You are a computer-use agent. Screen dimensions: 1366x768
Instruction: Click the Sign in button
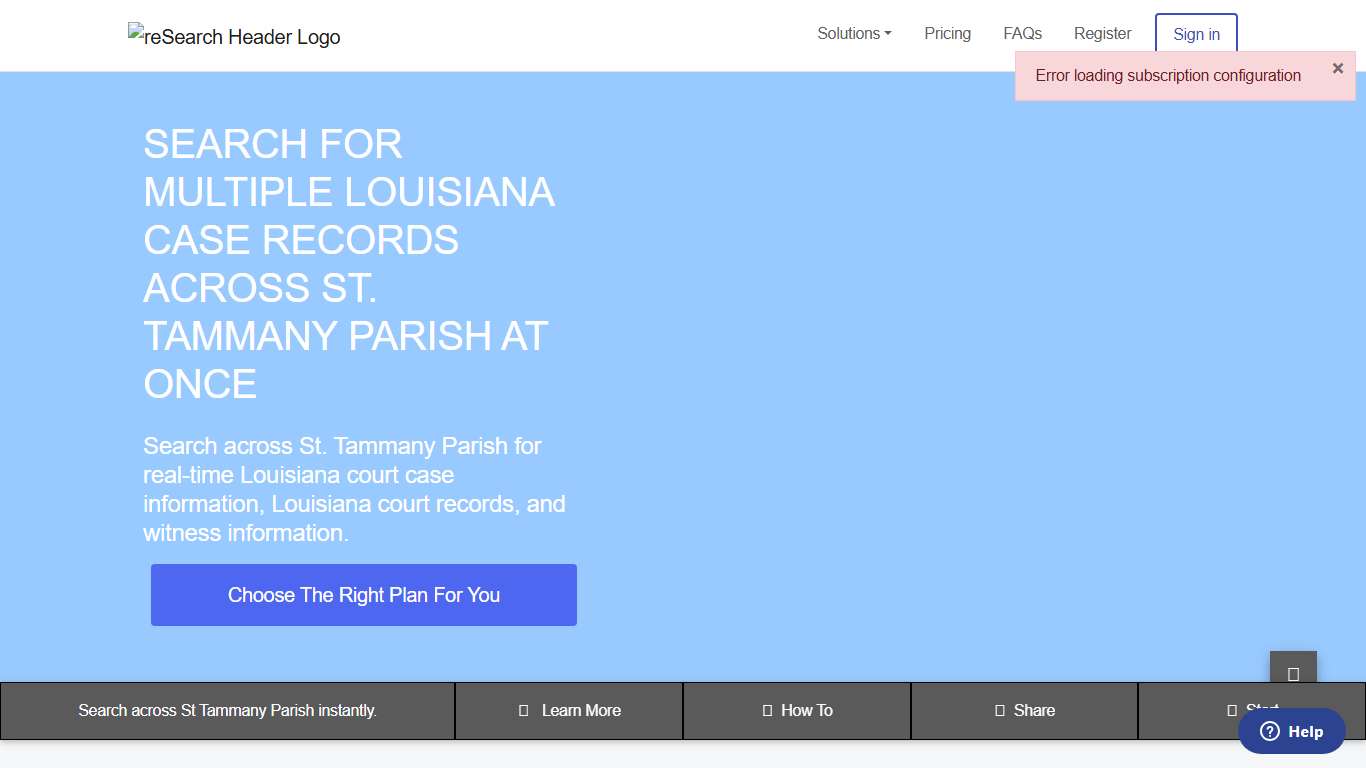(x=1196, y=34)
